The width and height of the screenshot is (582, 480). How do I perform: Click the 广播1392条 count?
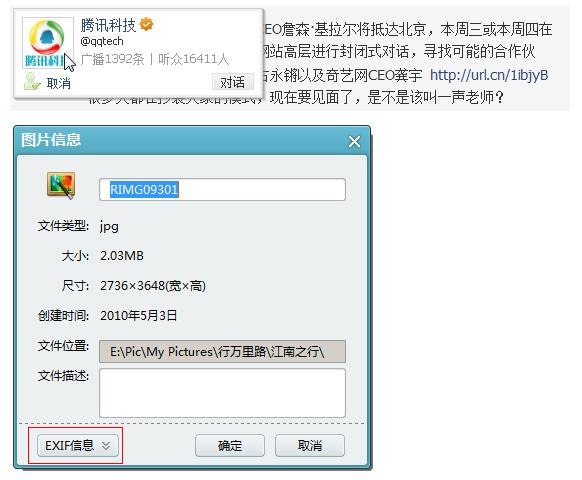tap(112, 59)
